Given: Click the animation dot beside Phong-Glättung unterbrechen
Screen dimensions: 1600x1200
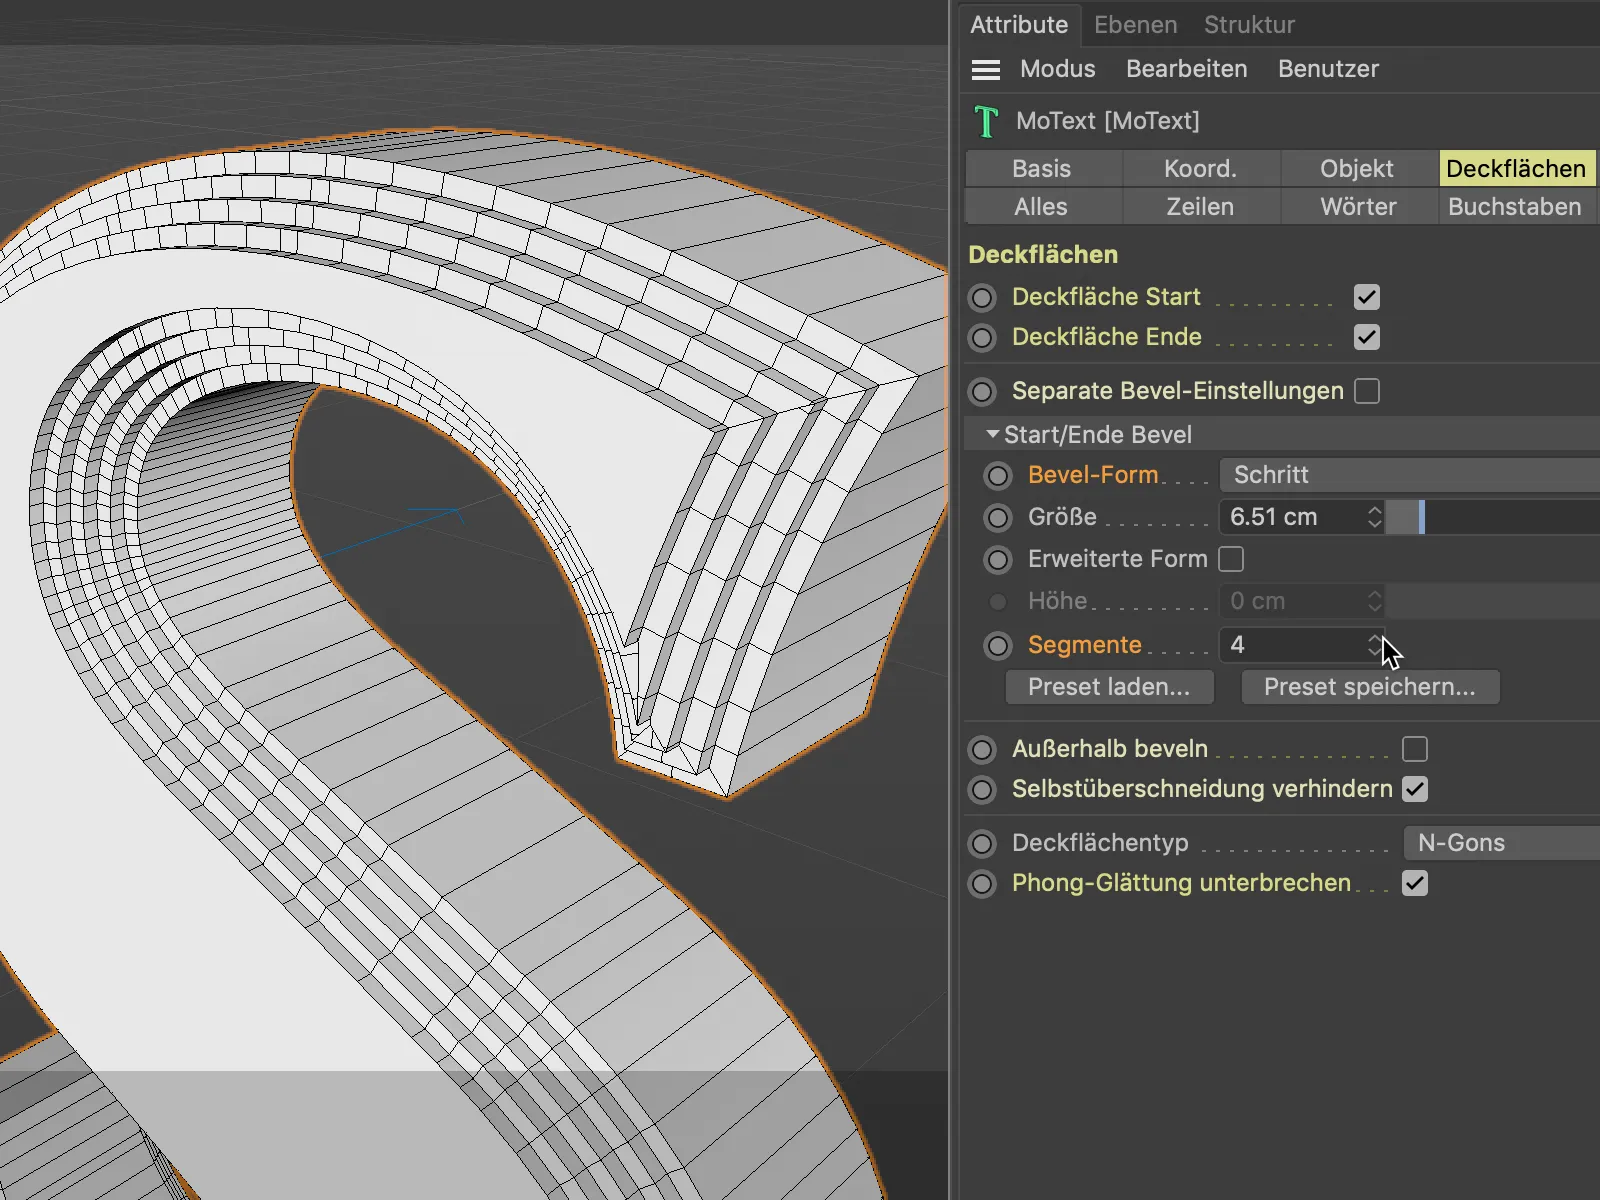Looking at the screenshot, I should (x=983, y=884).
